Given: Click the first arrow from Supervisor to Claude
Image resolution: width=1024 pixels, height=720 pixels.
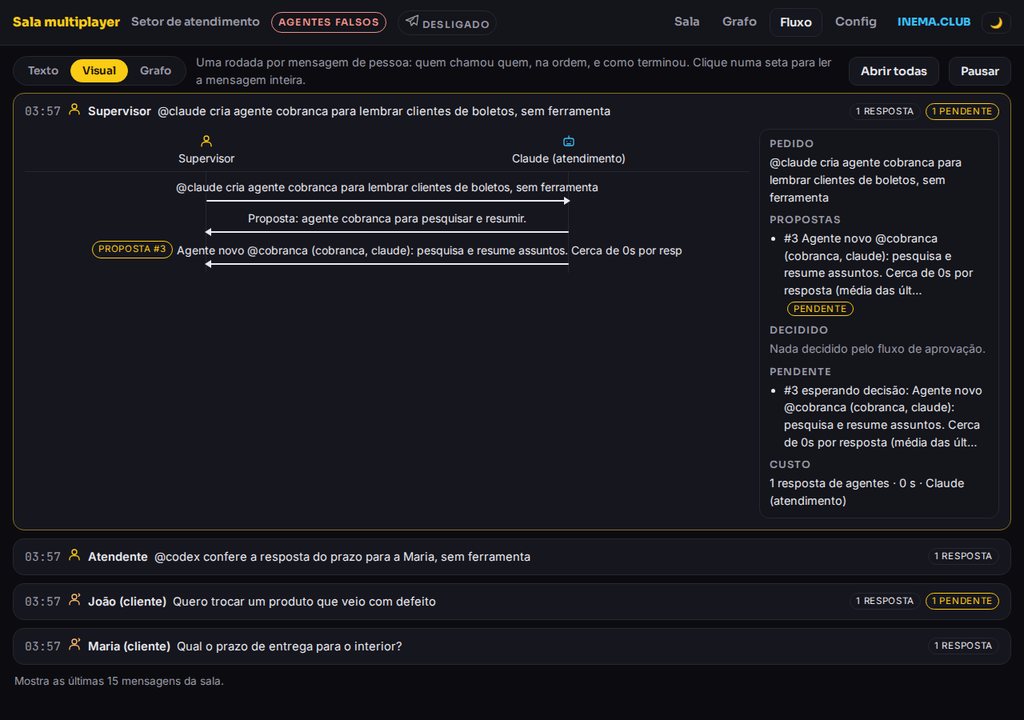Looking at the screenshot, I should pyautogui.click(x=388, y=201).
